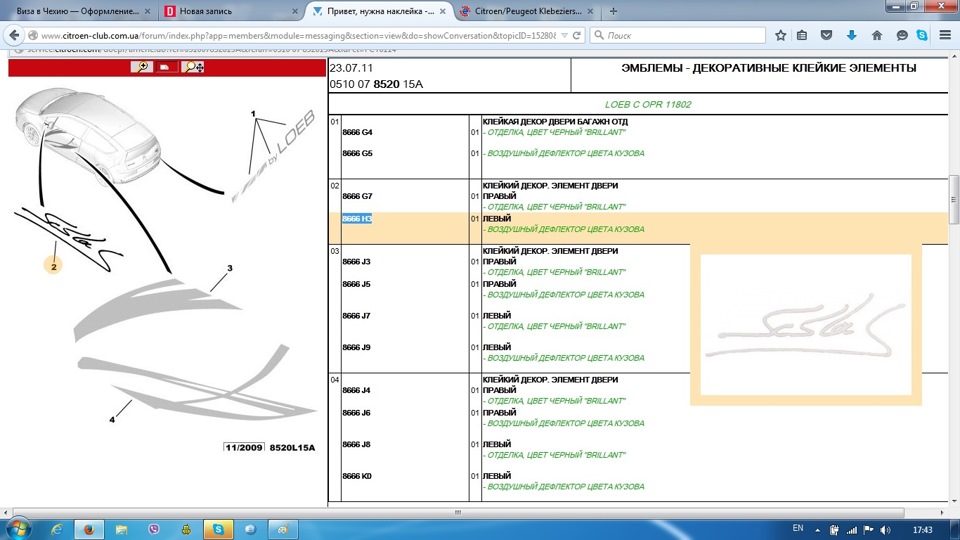Open the bookmarks list icon
The width and height of the screenshot is (960, 540).
coord(802,36)
